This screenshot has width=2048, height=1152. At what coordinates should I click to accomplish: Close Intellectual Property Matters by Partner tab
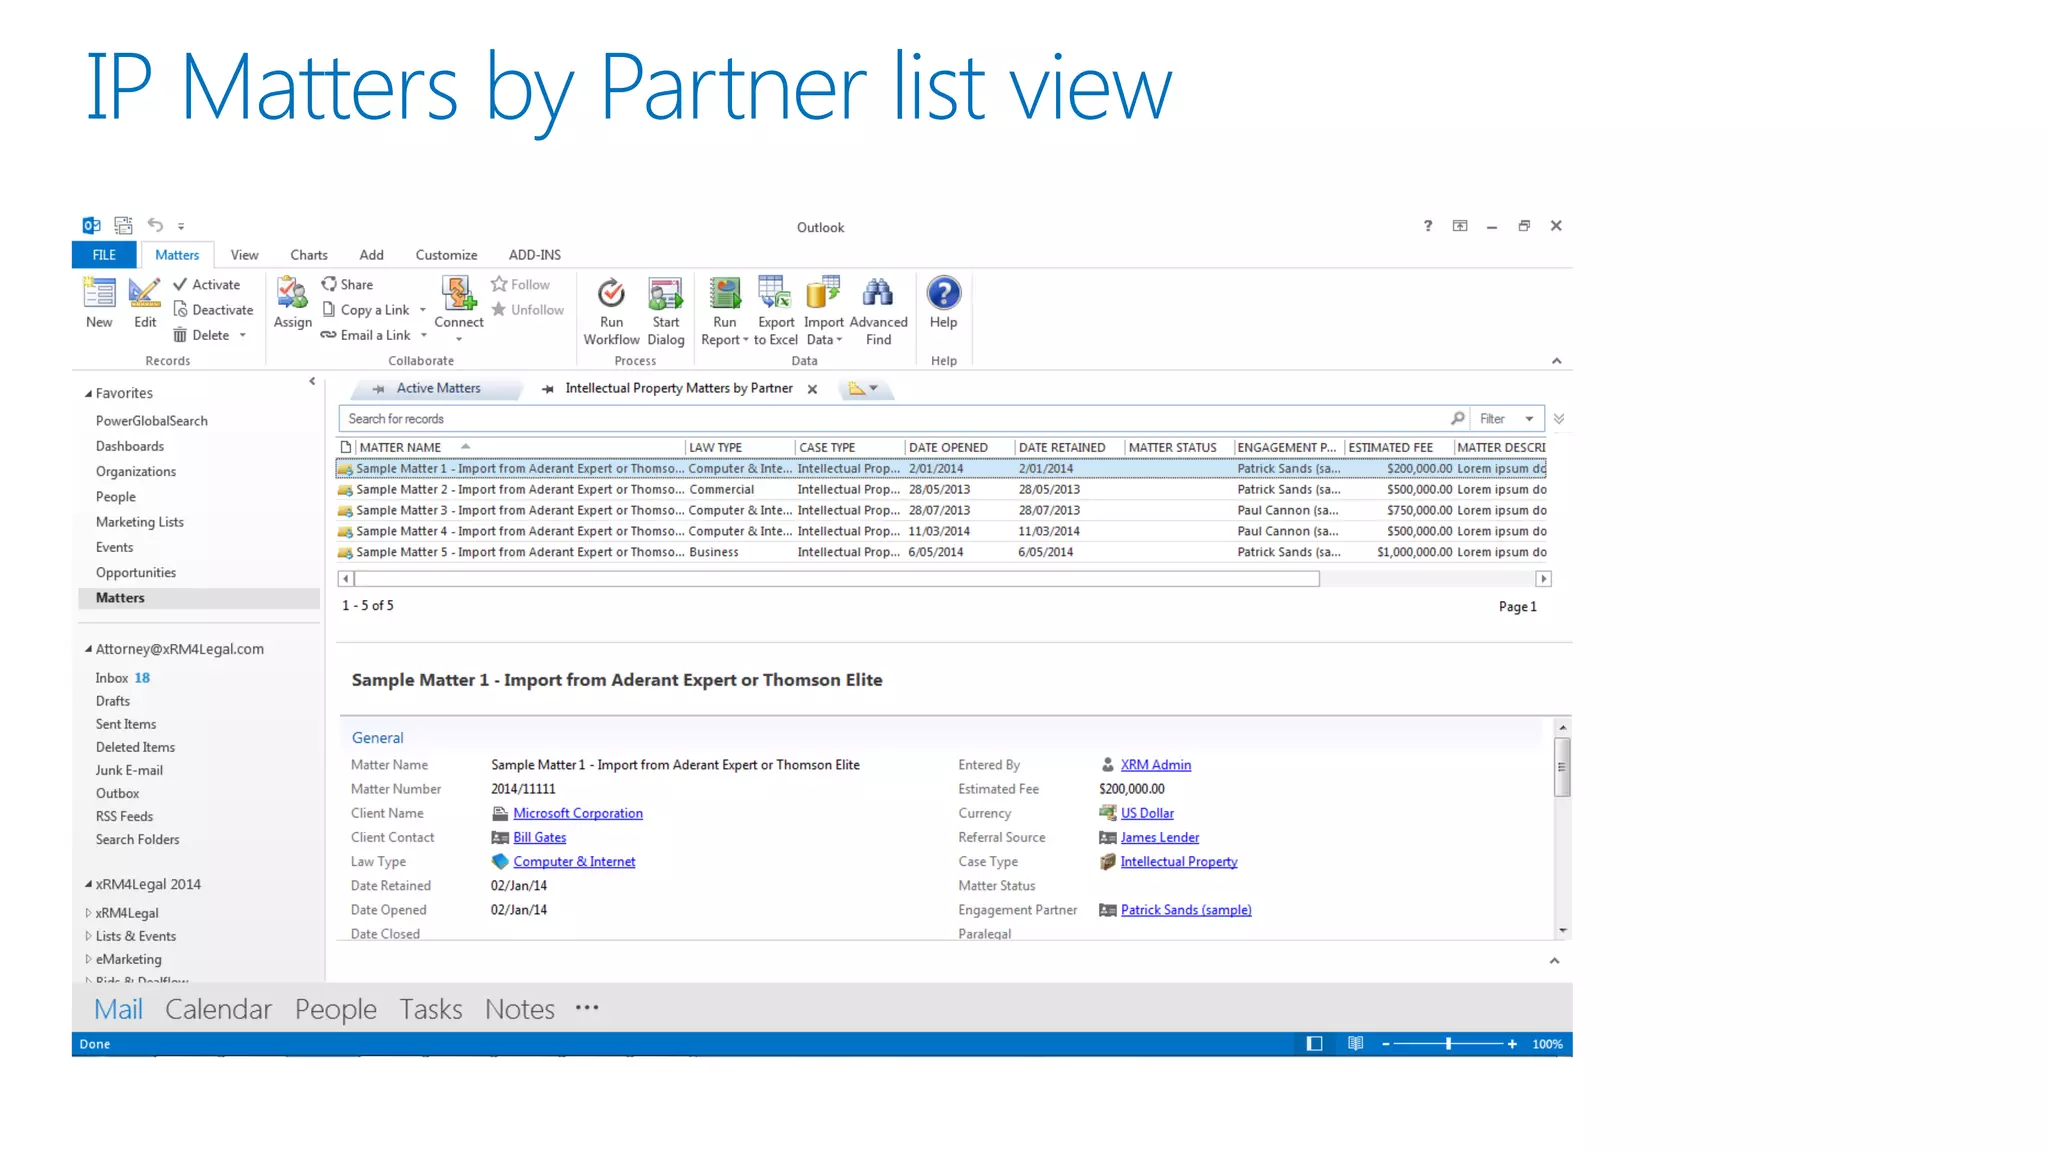[813, 389]
